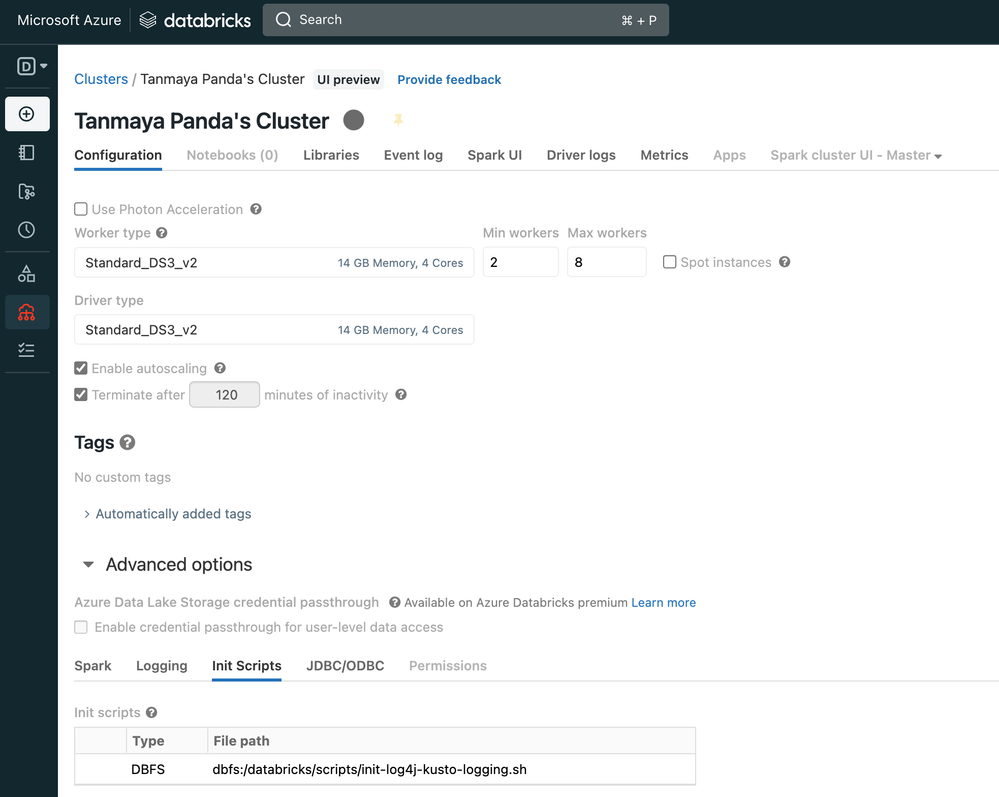Screen dimensions: 999x797
Task: Open the Event log tab
Action: tap(413, 155)
